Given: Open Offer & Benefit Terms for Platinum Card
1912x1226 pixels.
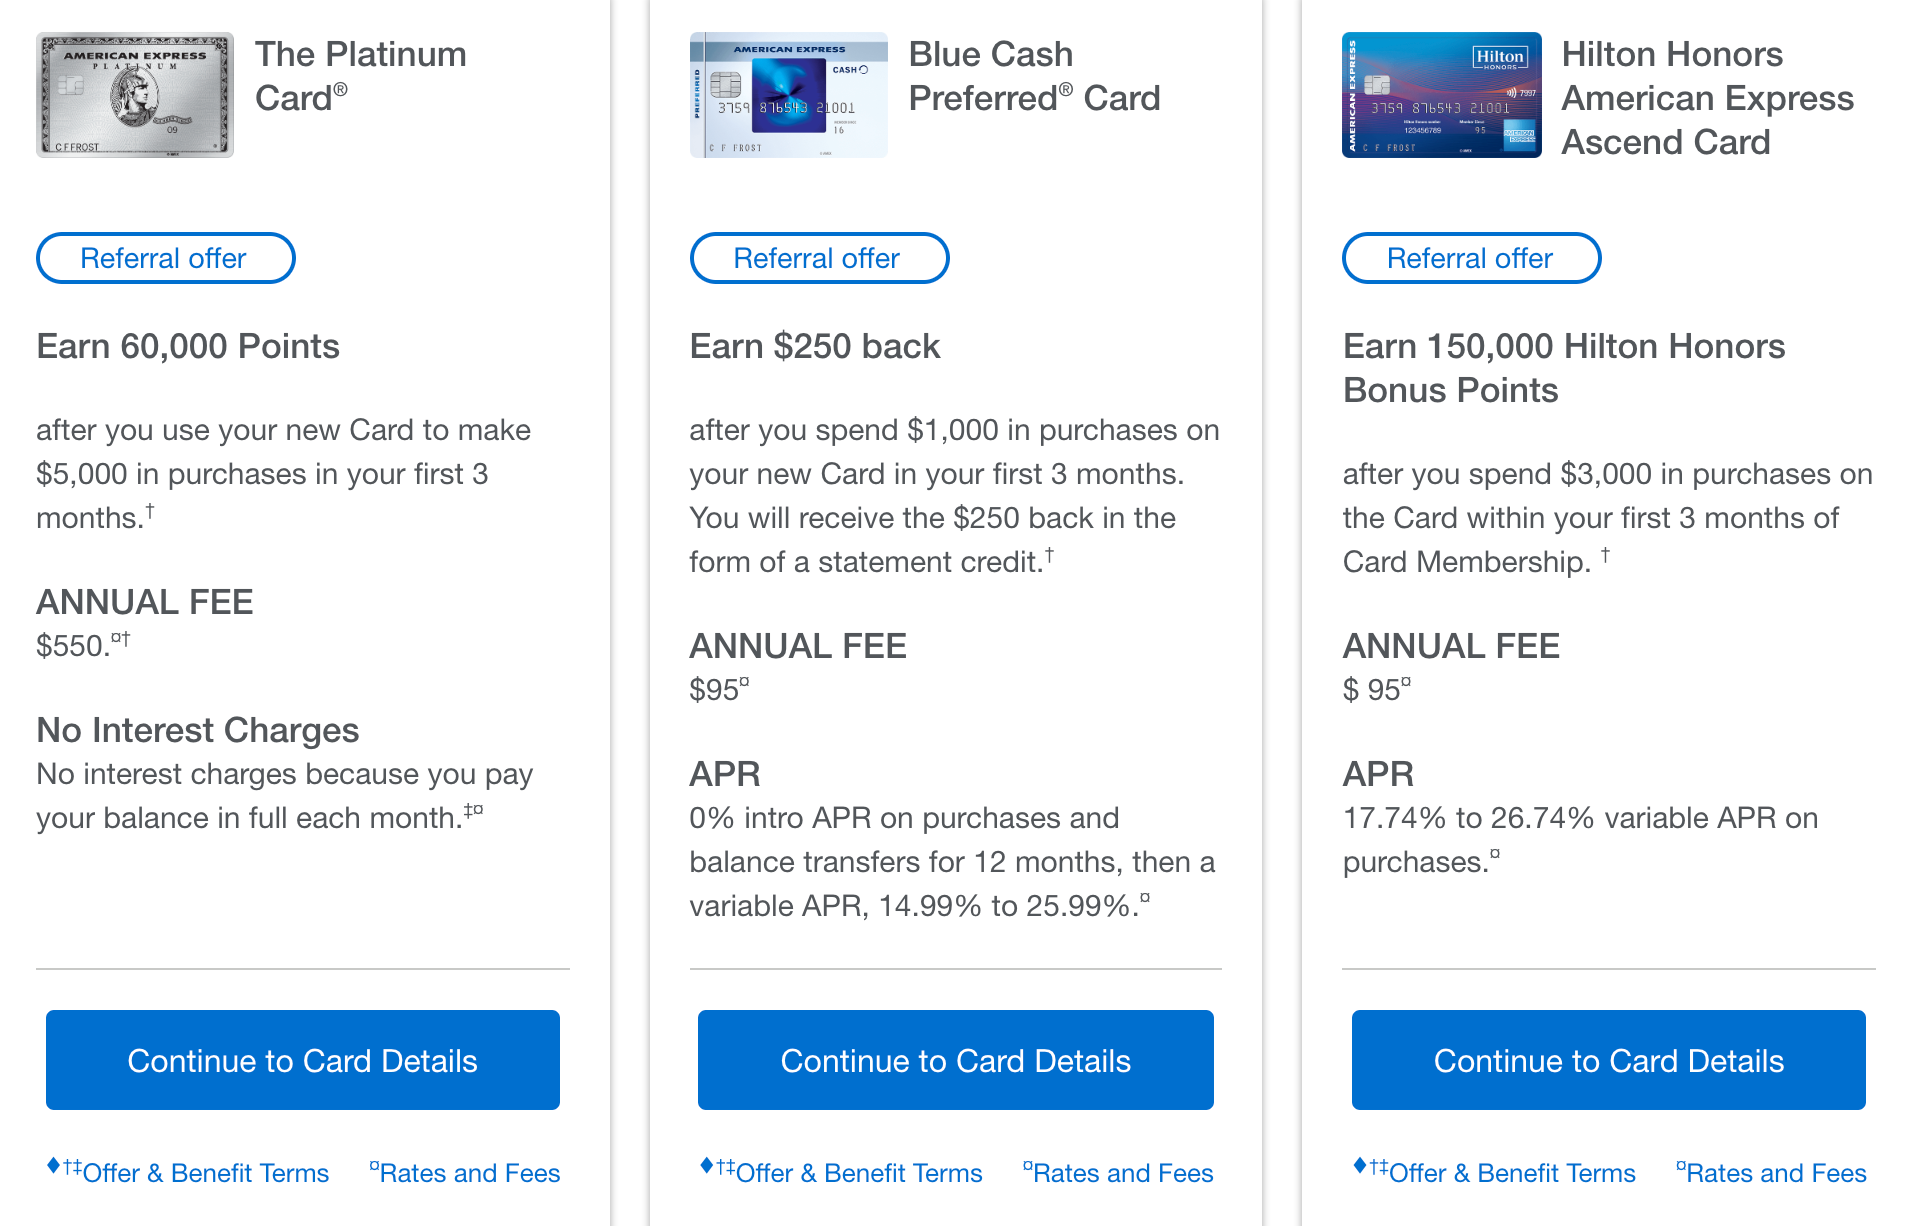Looking at the screenshot, I should click(x=205, y=1173).
